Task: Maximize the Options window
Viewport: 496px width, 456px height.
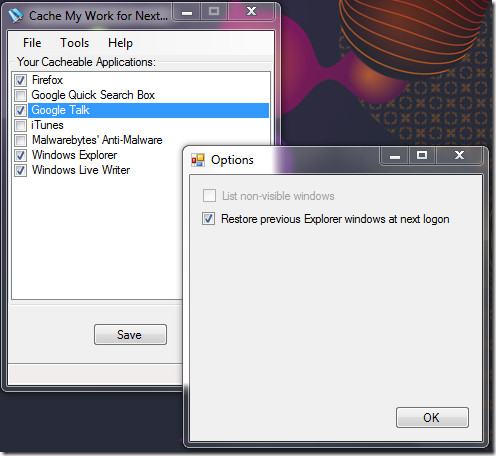Action: click(x=422, y=156)
